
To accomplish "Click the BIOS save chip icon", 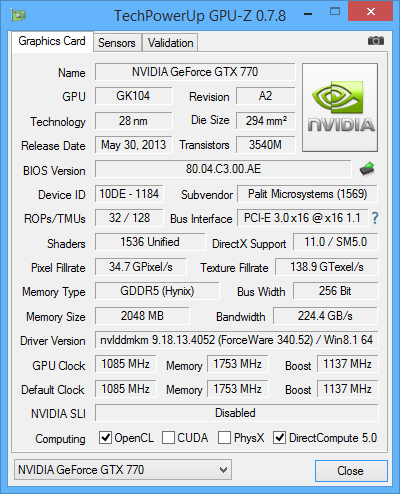I will click(367, 169).
